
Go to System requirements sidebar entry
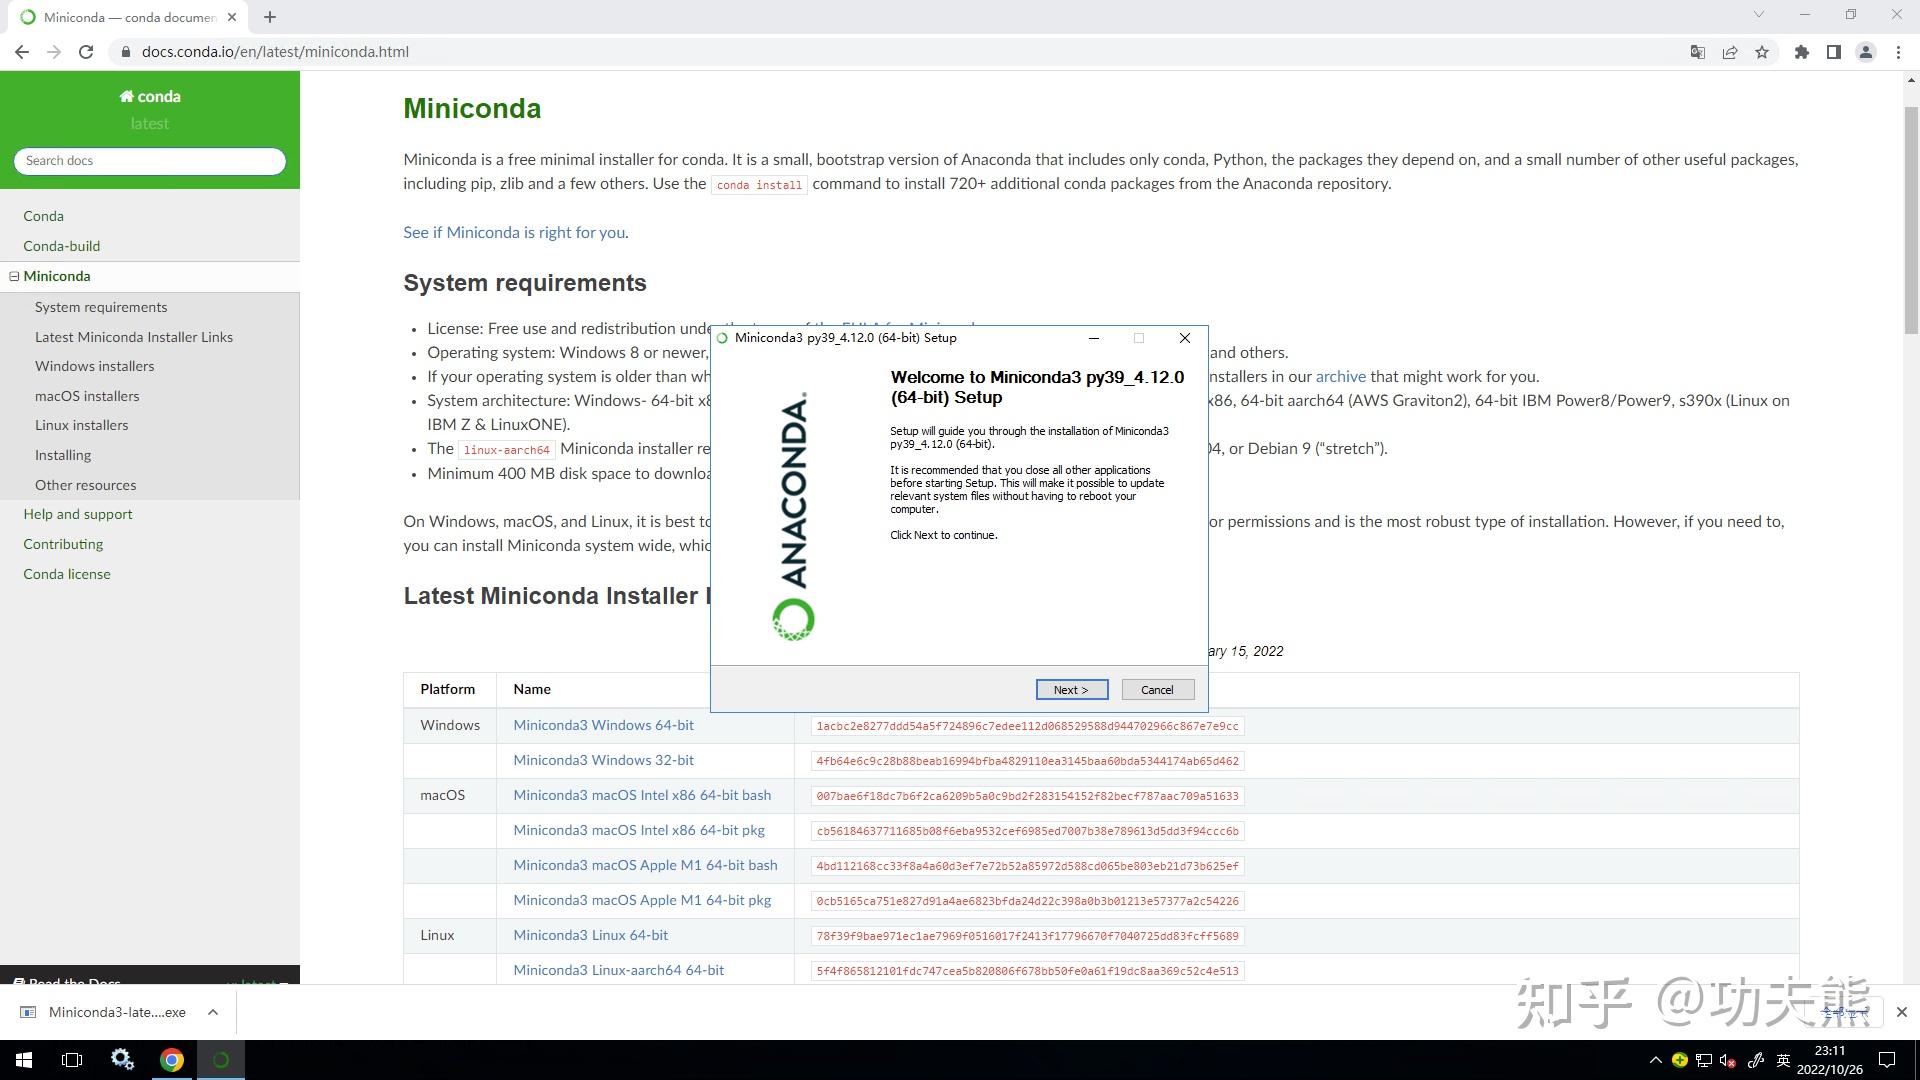click(101, 307)
